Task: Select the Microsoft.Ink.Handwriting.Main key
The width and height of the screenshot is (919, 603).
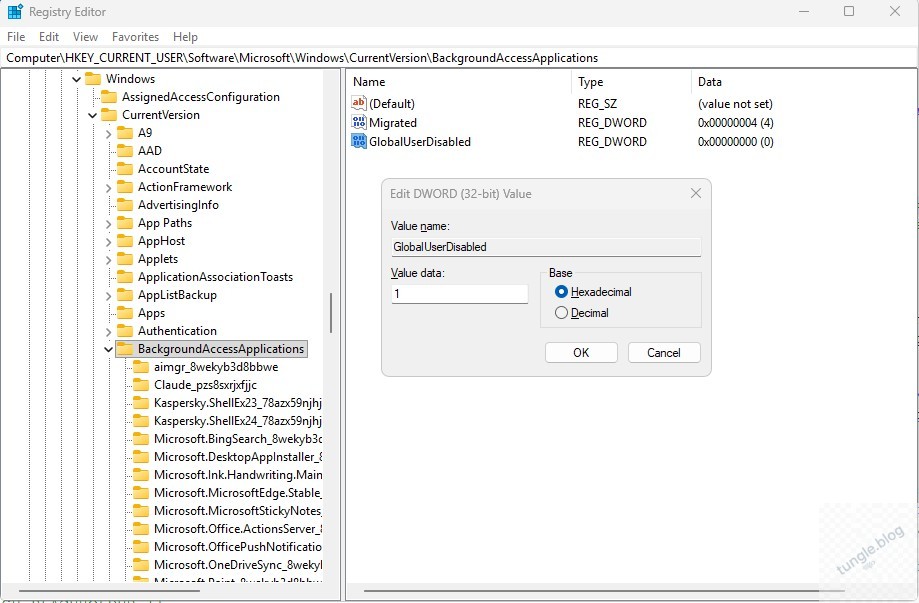Action: 237,475
